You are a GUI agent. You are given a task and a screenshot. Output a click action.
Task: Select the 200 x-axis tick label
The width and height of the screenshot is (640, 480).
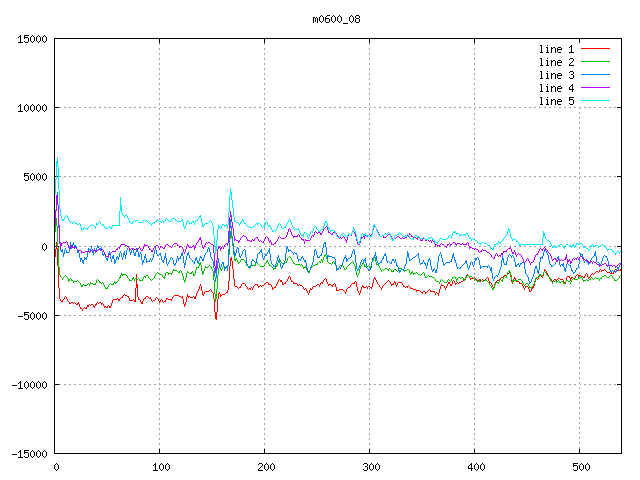pos(265,467)
